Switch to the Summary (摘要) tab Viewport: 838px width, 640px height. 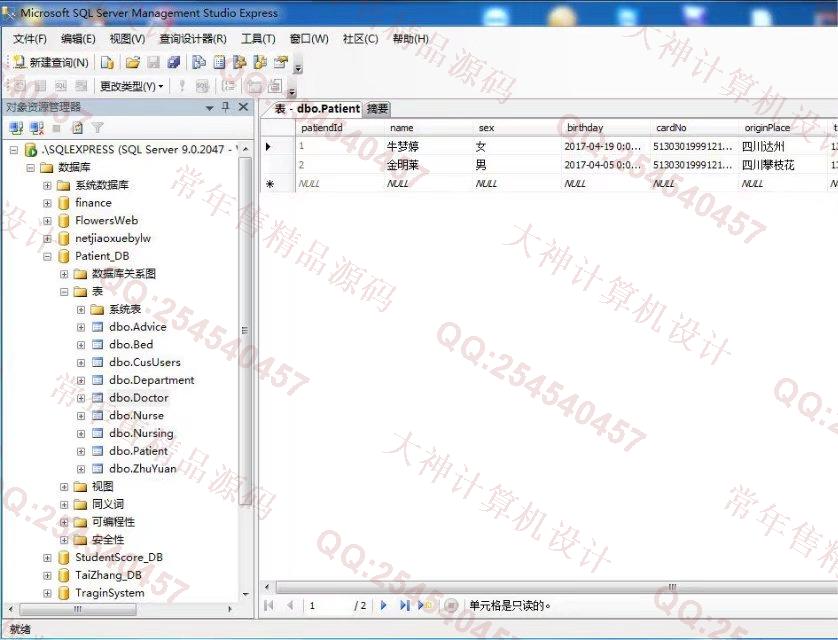pyautogui.click(x=377, y=109)
